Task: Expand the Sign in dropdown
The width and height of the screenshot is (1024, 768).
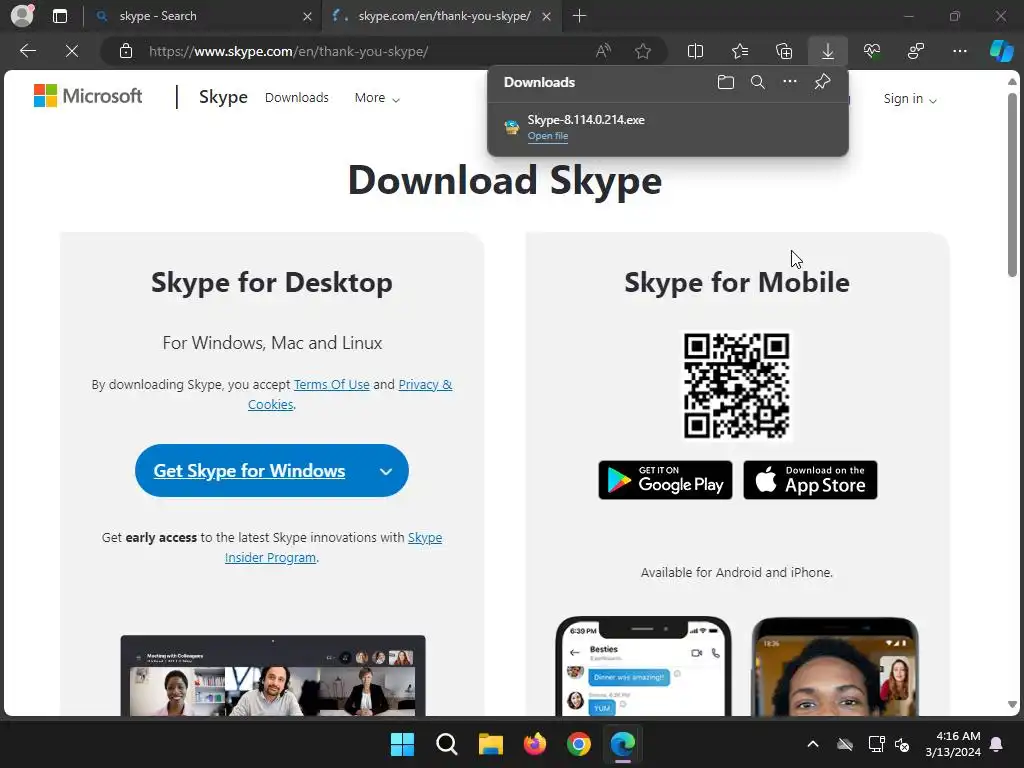Action: (x=910, y=99)
